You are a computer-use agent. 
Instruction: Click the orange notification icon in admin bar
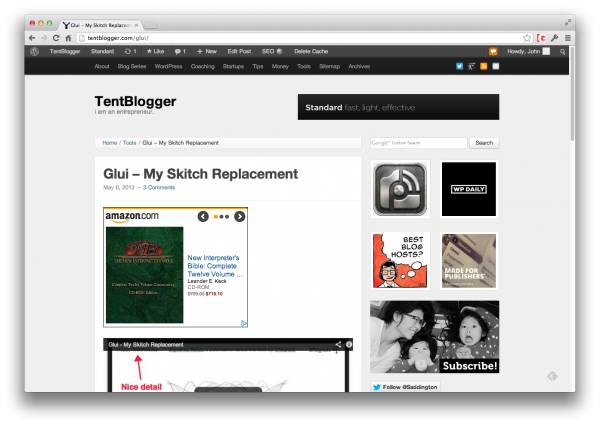pyautogui.click(x=493, y=51)
